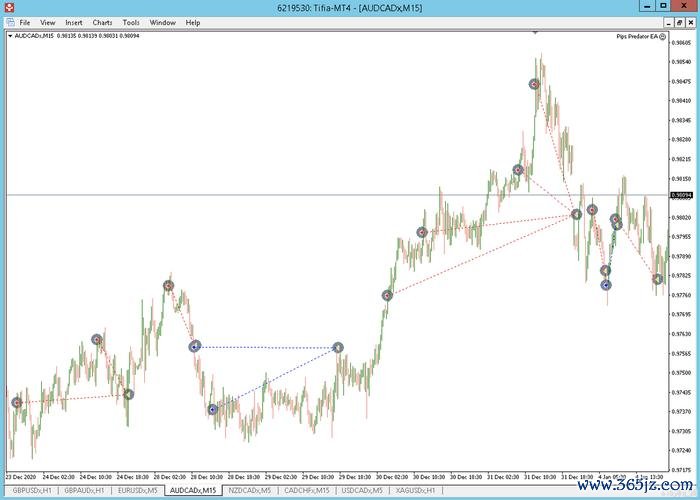700x500 pixels.
Task: Click the 30 Dec 02:30 time axis label
Action: [x=392, y=477]
